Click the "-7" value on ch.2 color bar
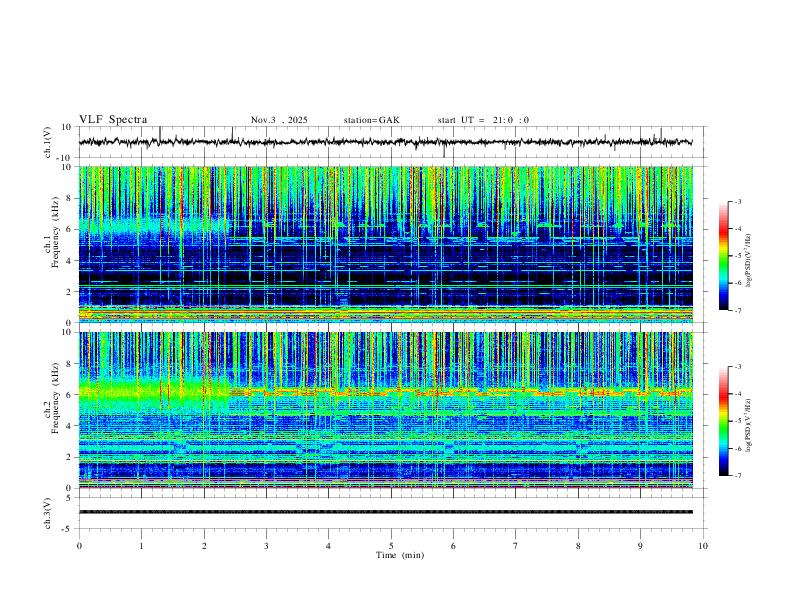Viewport: 792px width, 612px height. click(x=737, y=475)
